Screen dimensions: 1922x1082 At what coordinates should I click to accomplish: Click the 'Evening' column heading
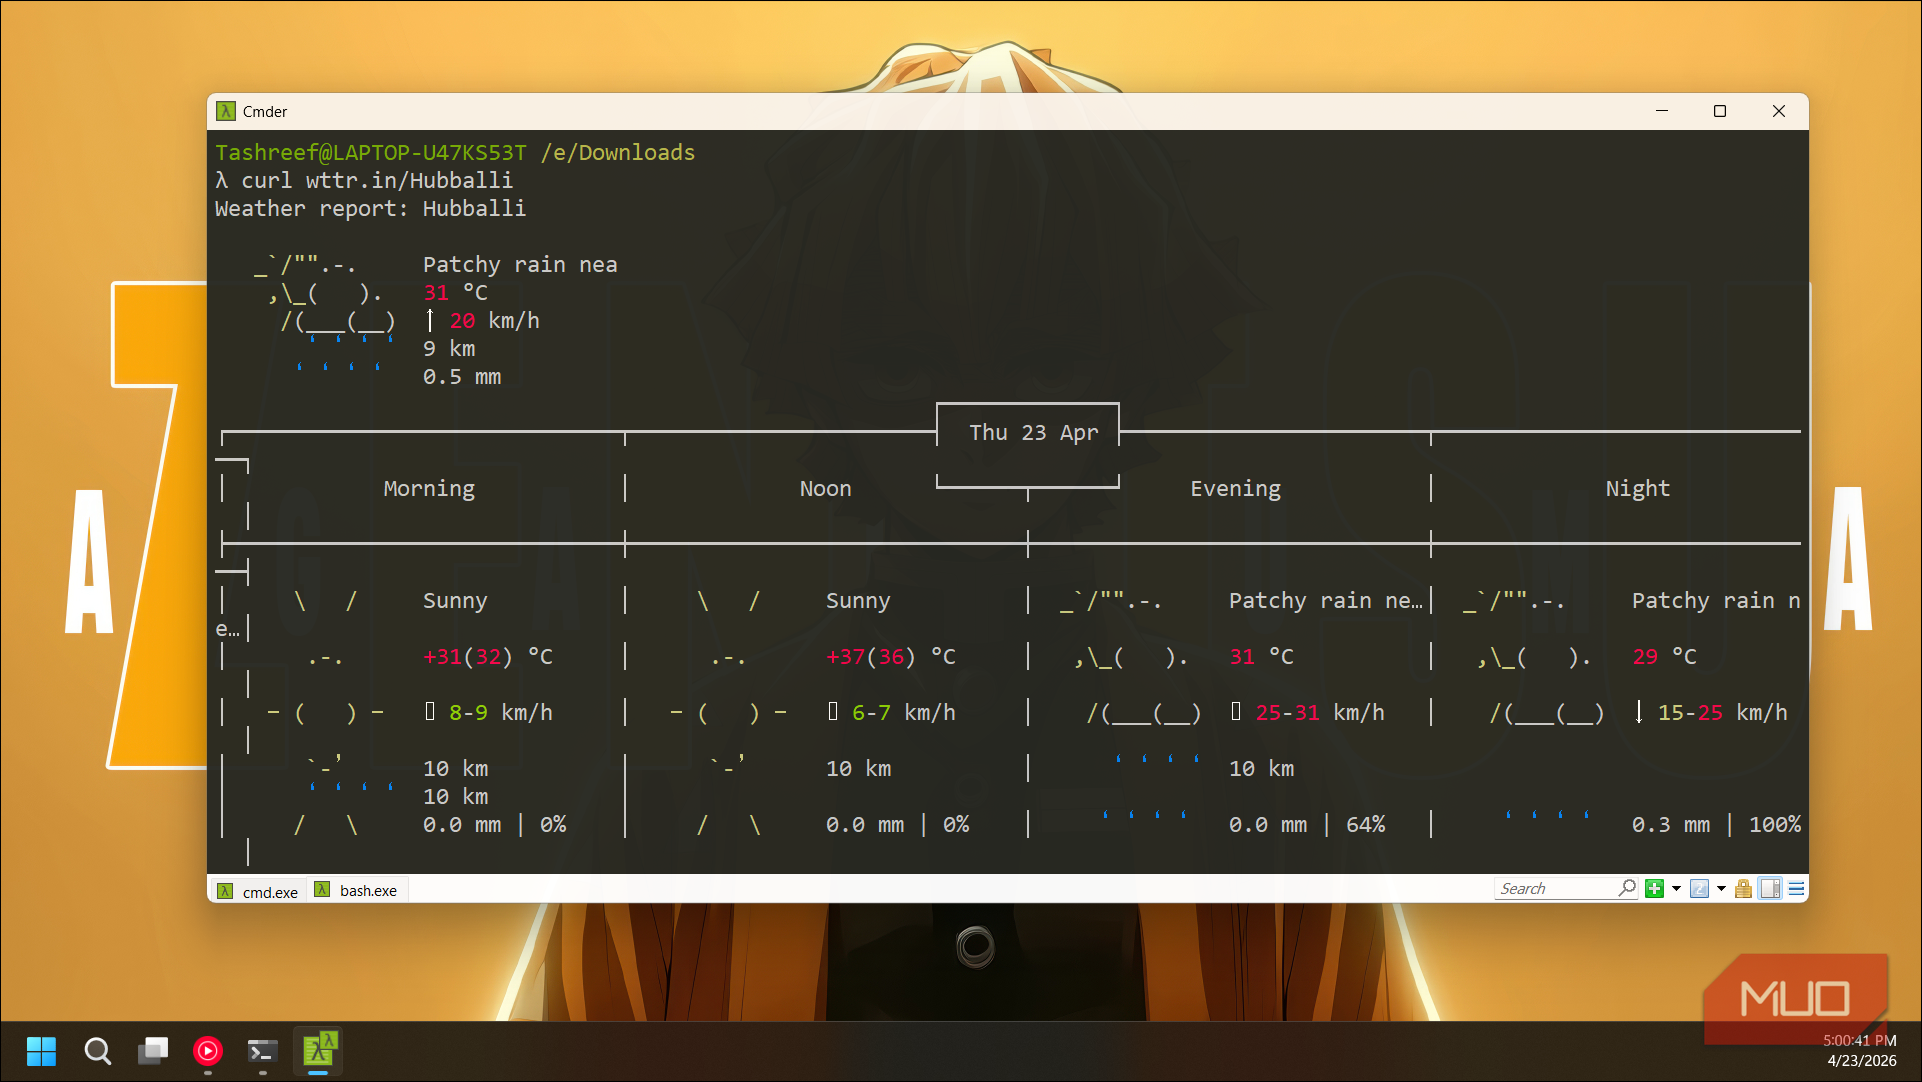[1235, 489]
